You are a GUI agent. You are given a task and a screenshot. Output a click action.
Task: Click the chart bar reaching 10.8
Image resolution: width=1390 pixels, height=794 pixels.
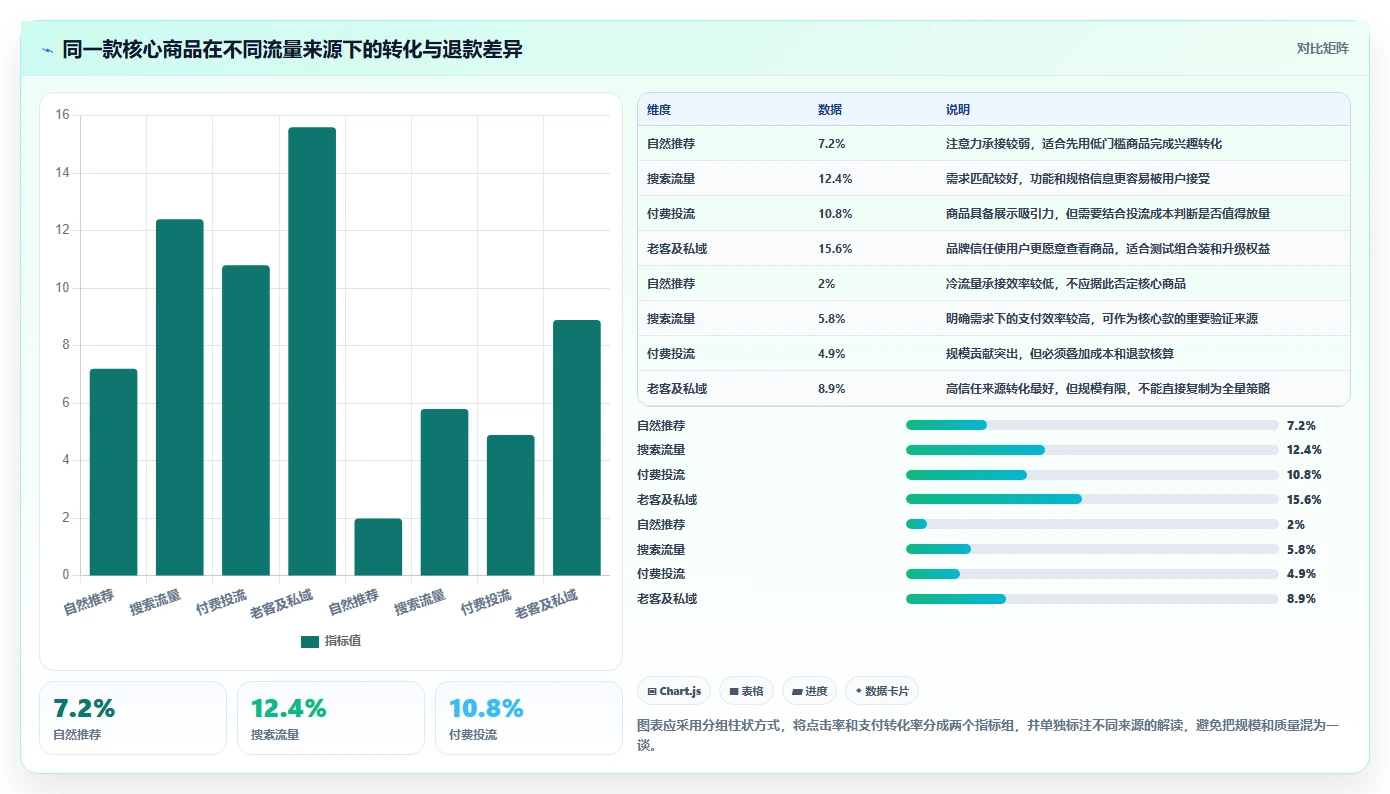[246, 420]
